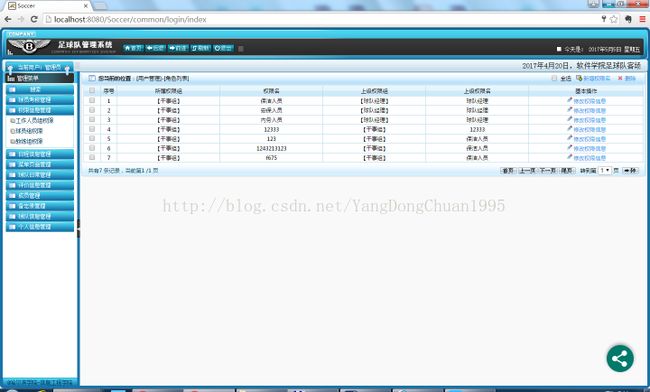Open the page-number dropdown in the pagination bar
This screenshot has width=650, height=392.
pyautogui.click(x=605, y=170)
